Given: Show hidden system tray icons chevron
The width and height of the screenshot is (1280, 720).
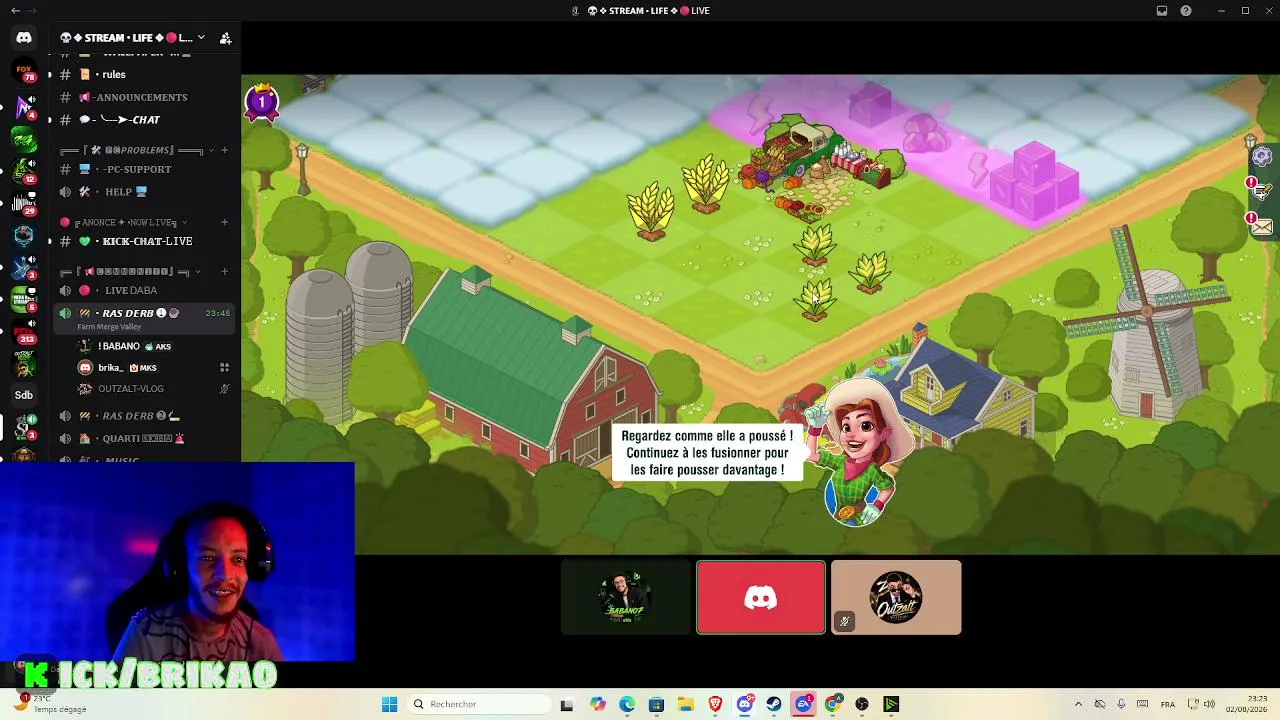Looking at the screenshot, I should click(x=1078, y=704).
